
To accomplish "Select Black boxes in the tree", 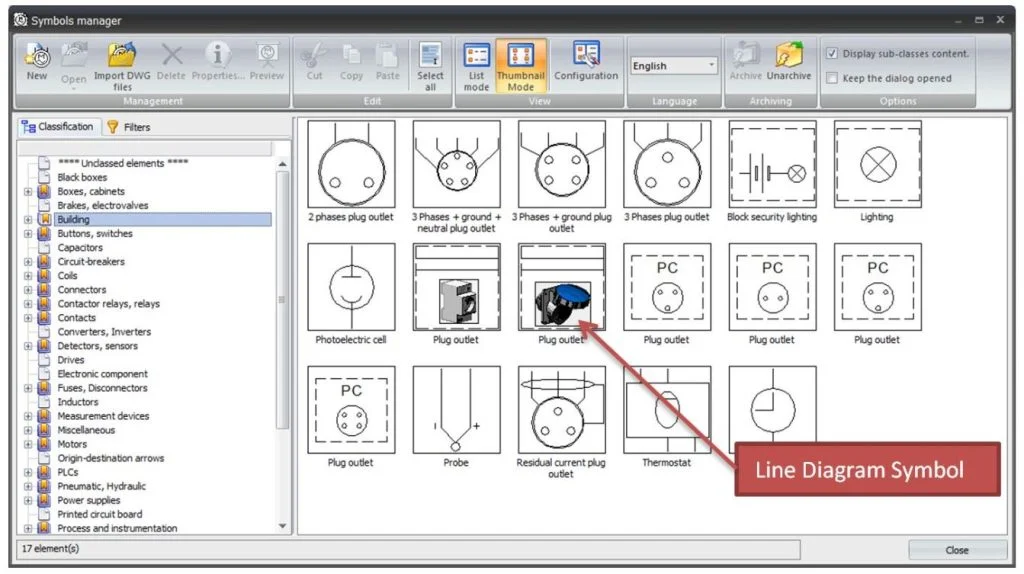I will click(82, 178).
